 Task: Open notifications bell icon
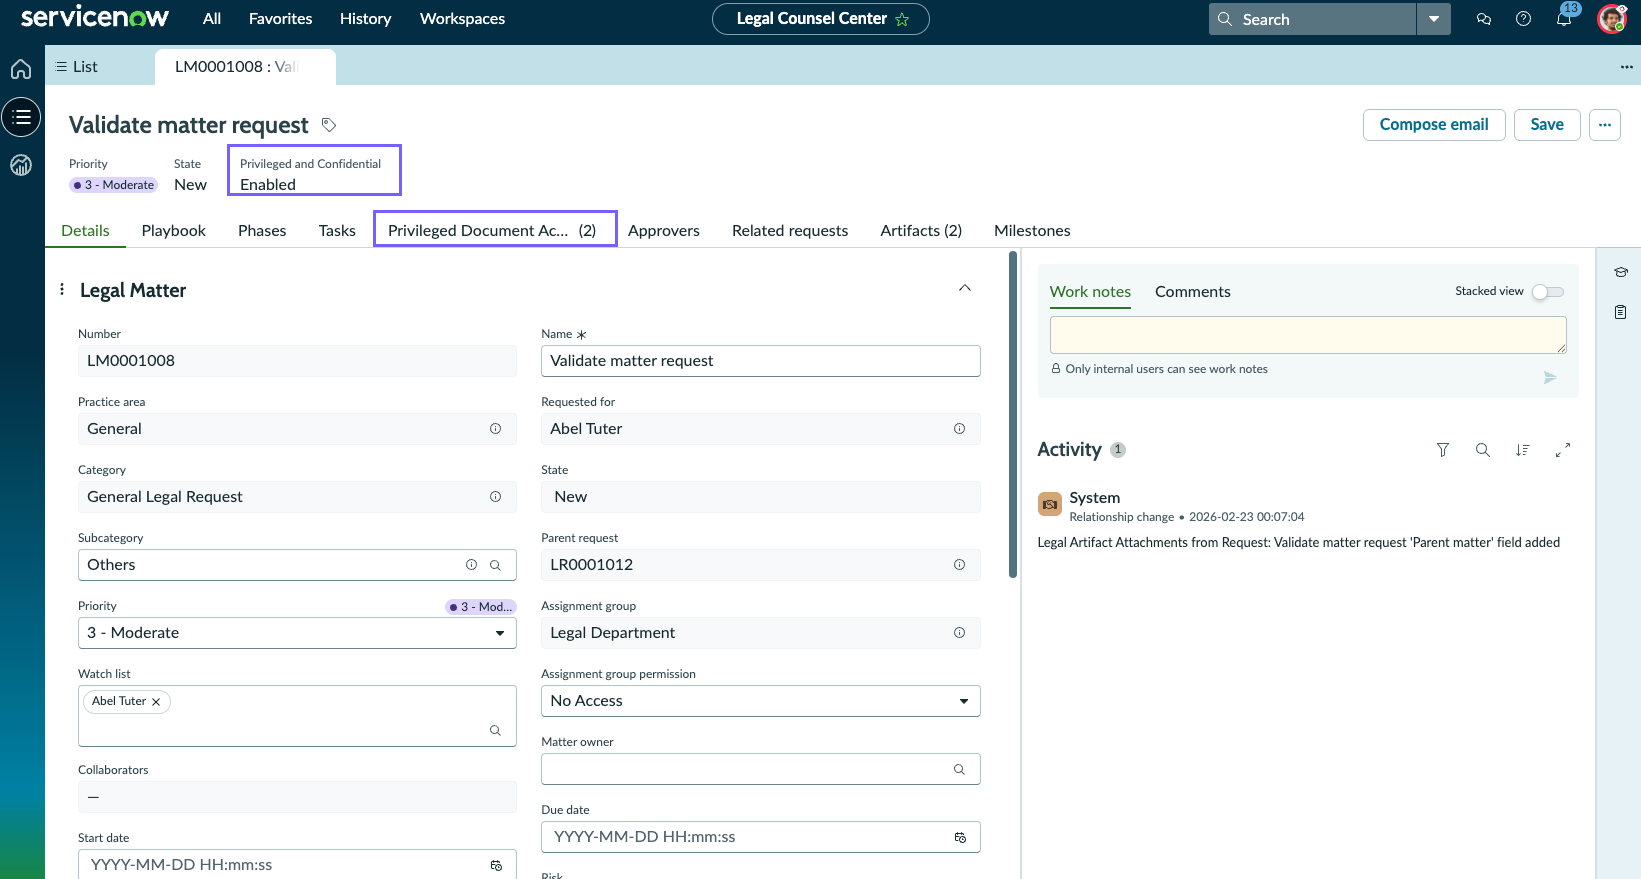(x=1564, y=19)
